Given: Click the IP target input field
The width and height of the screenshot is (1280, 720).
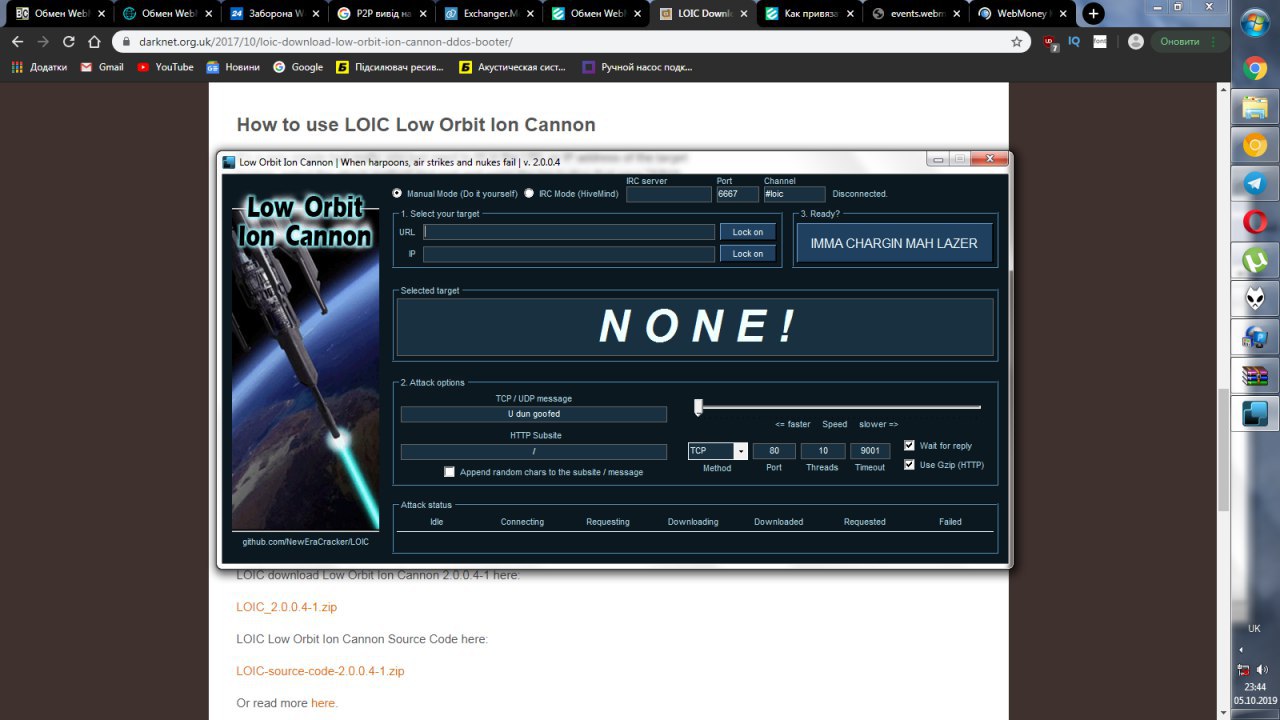Looking at the screenshot, I should click(x=569, y=254).
